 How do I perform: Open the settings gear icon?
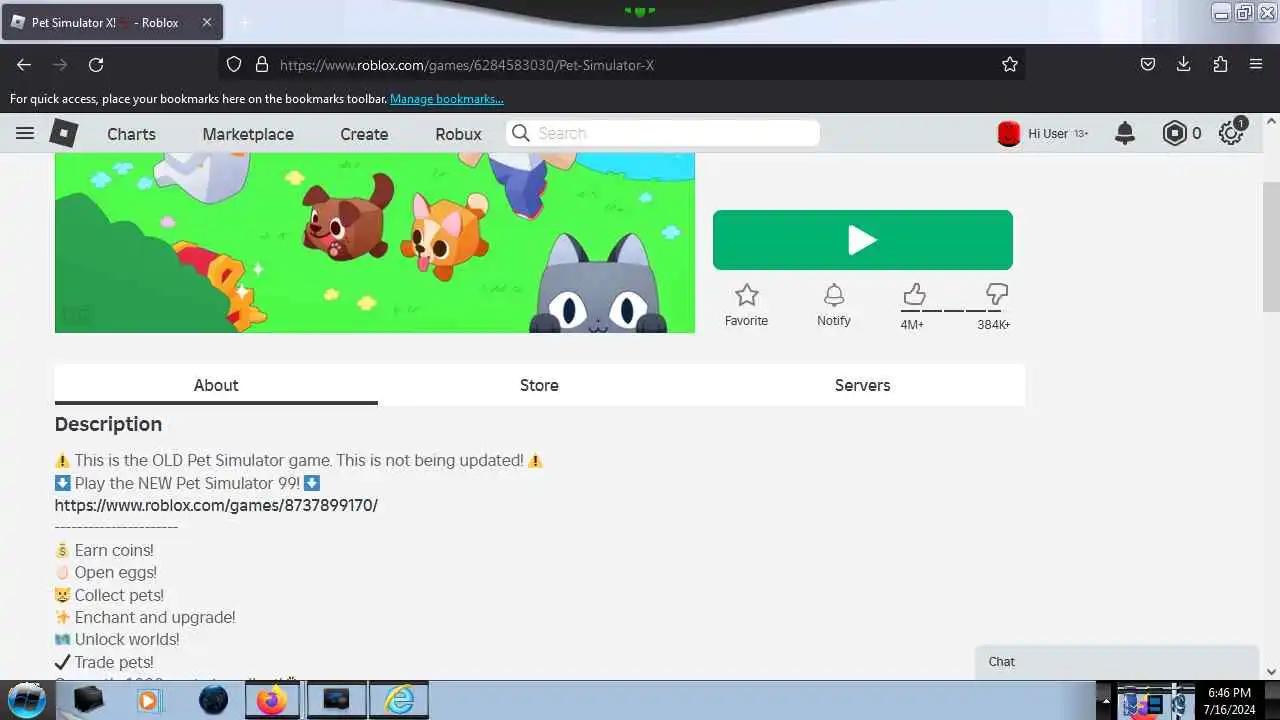(x=1230, y=133)
